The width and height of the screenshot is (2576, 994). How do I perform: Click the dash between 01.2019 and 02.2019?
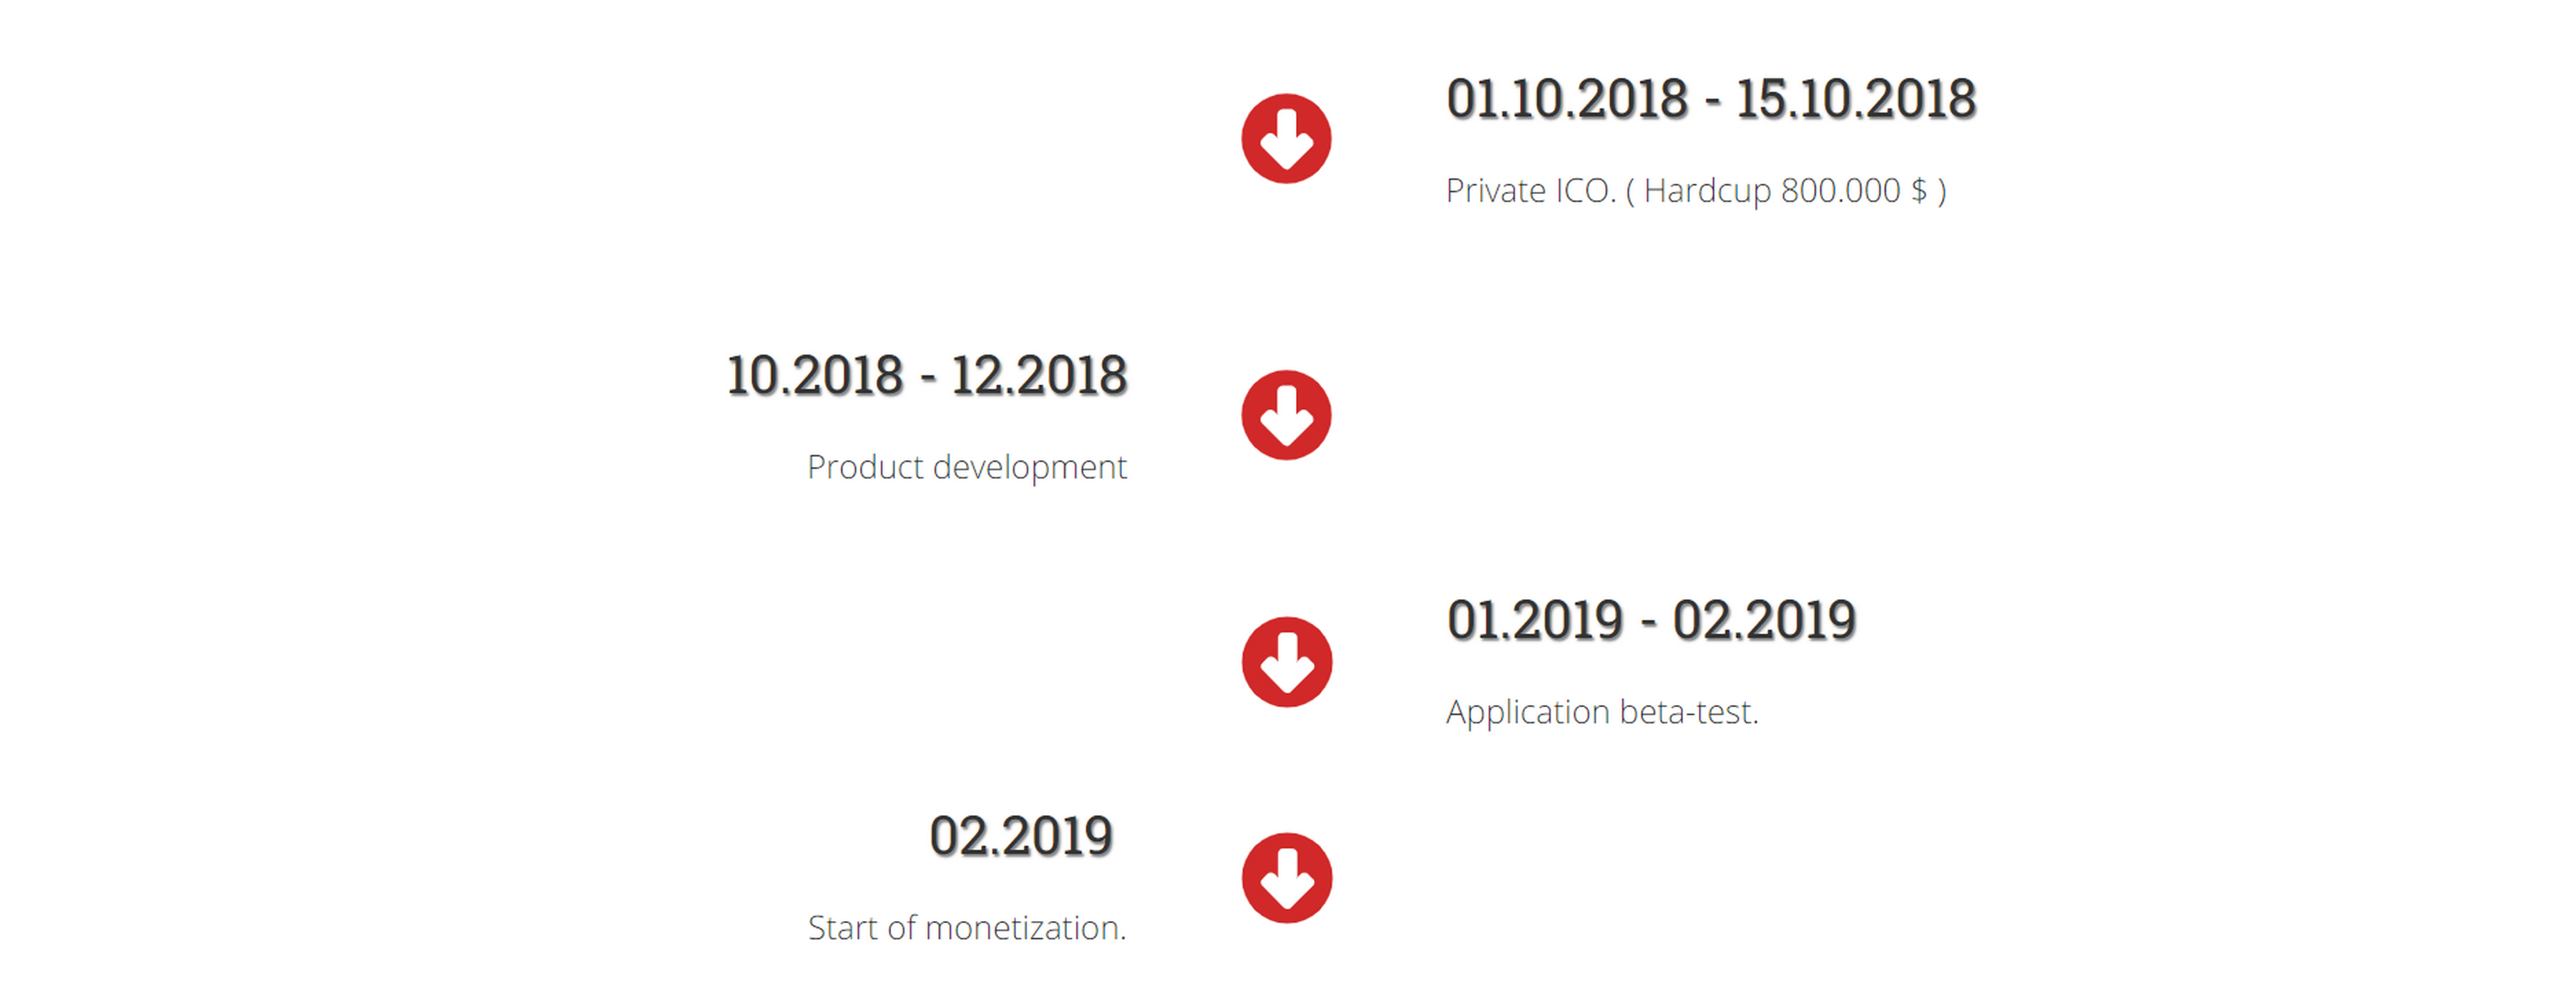point(1648,623)
